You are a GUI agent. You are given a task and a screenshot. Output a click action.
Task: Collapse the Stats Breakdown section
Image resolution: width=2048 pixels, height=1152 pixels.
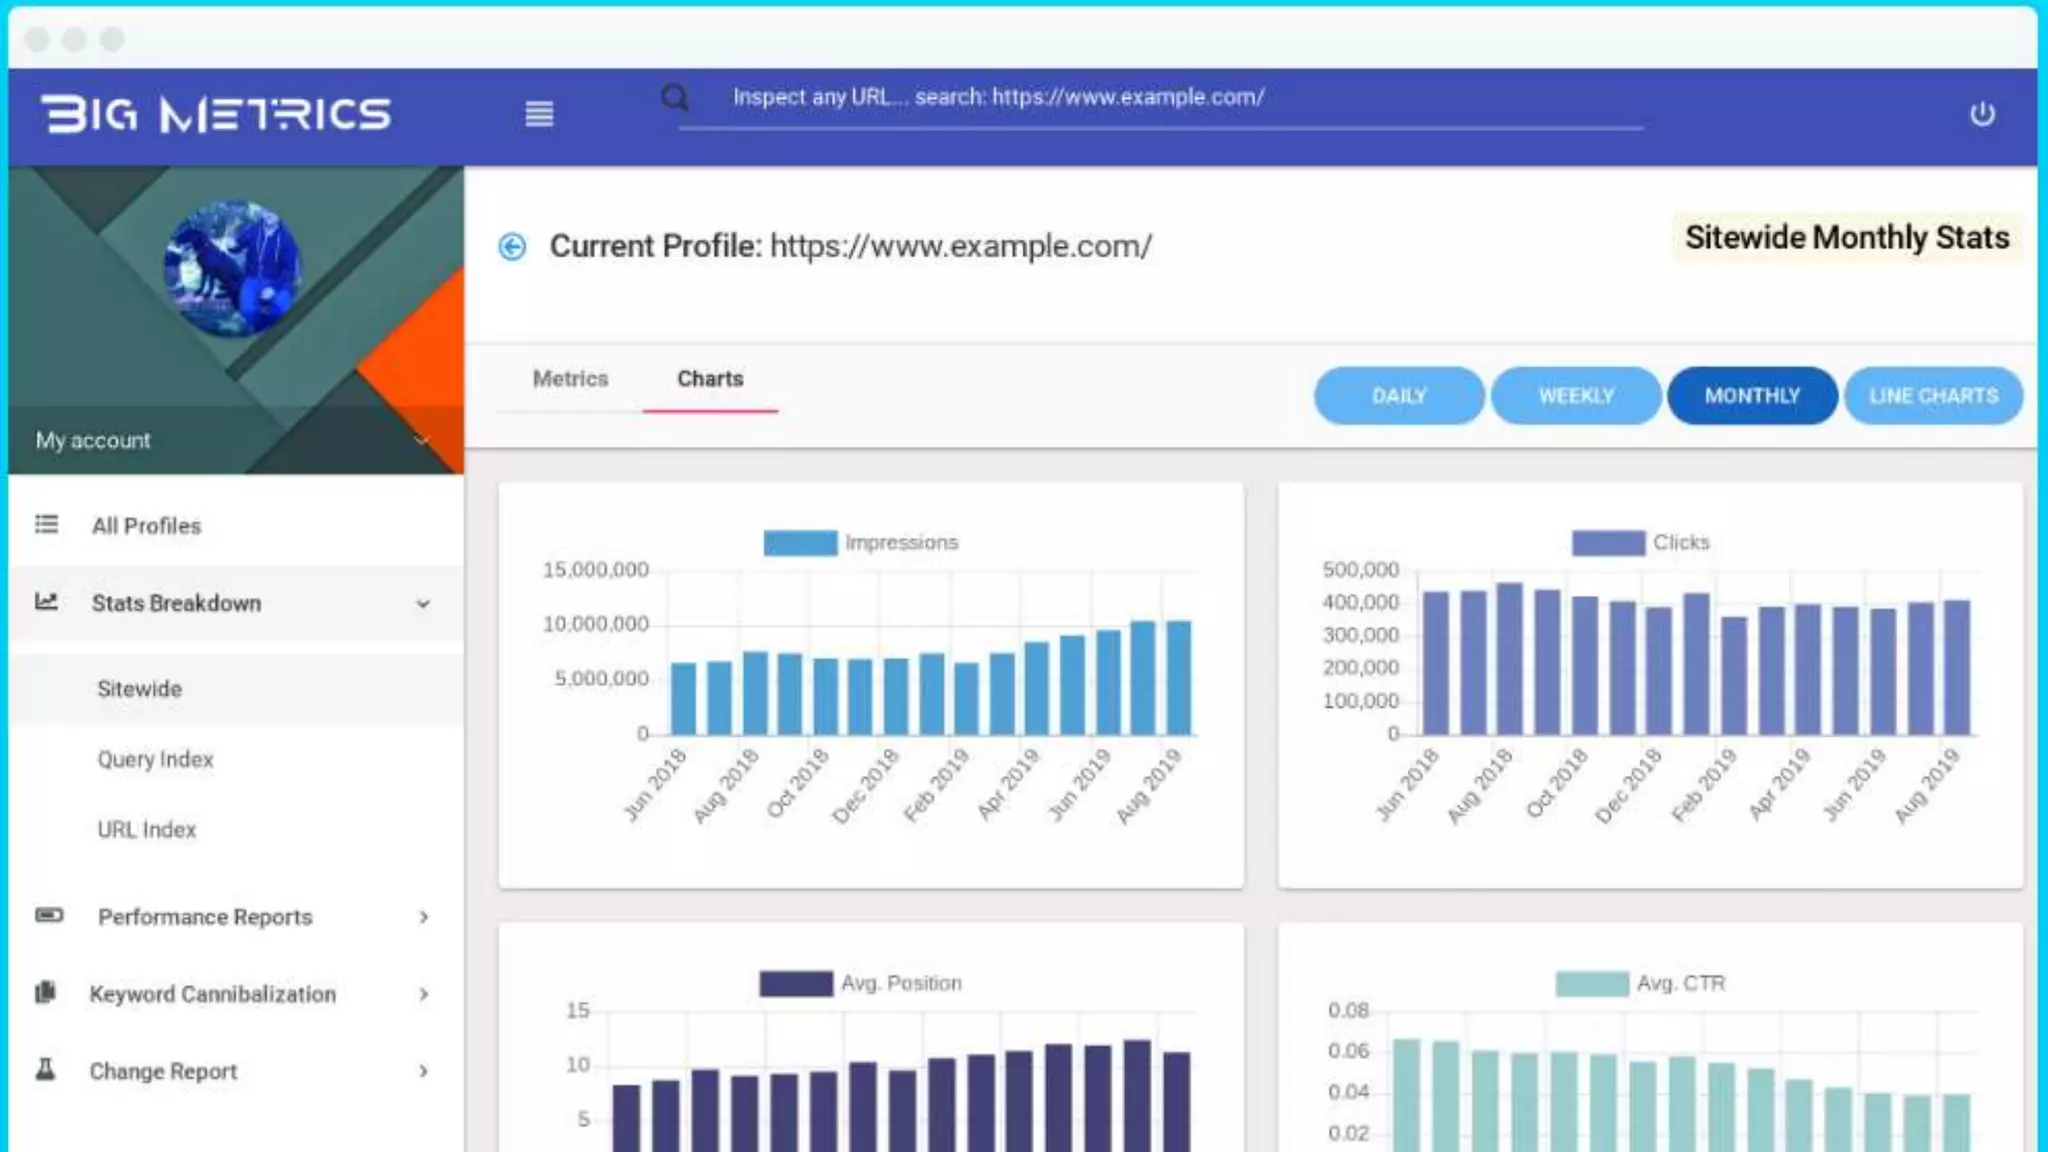pos(423,604)
